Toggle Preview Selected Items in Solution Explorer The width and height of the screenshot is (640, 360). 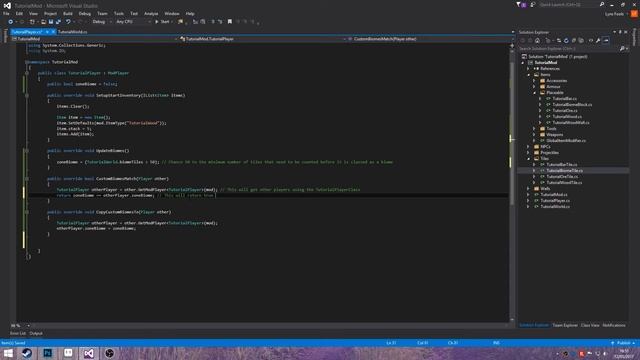pyautogui.click(x=606, y=40)
